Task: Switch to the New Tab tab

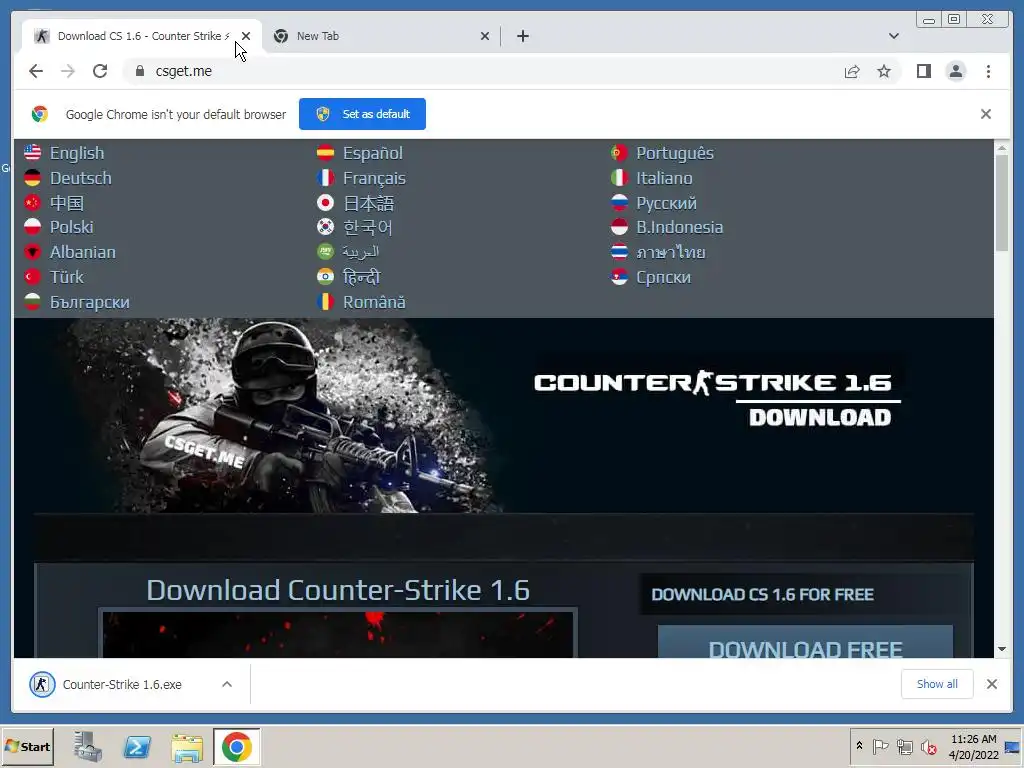Action: coord(381,36)
